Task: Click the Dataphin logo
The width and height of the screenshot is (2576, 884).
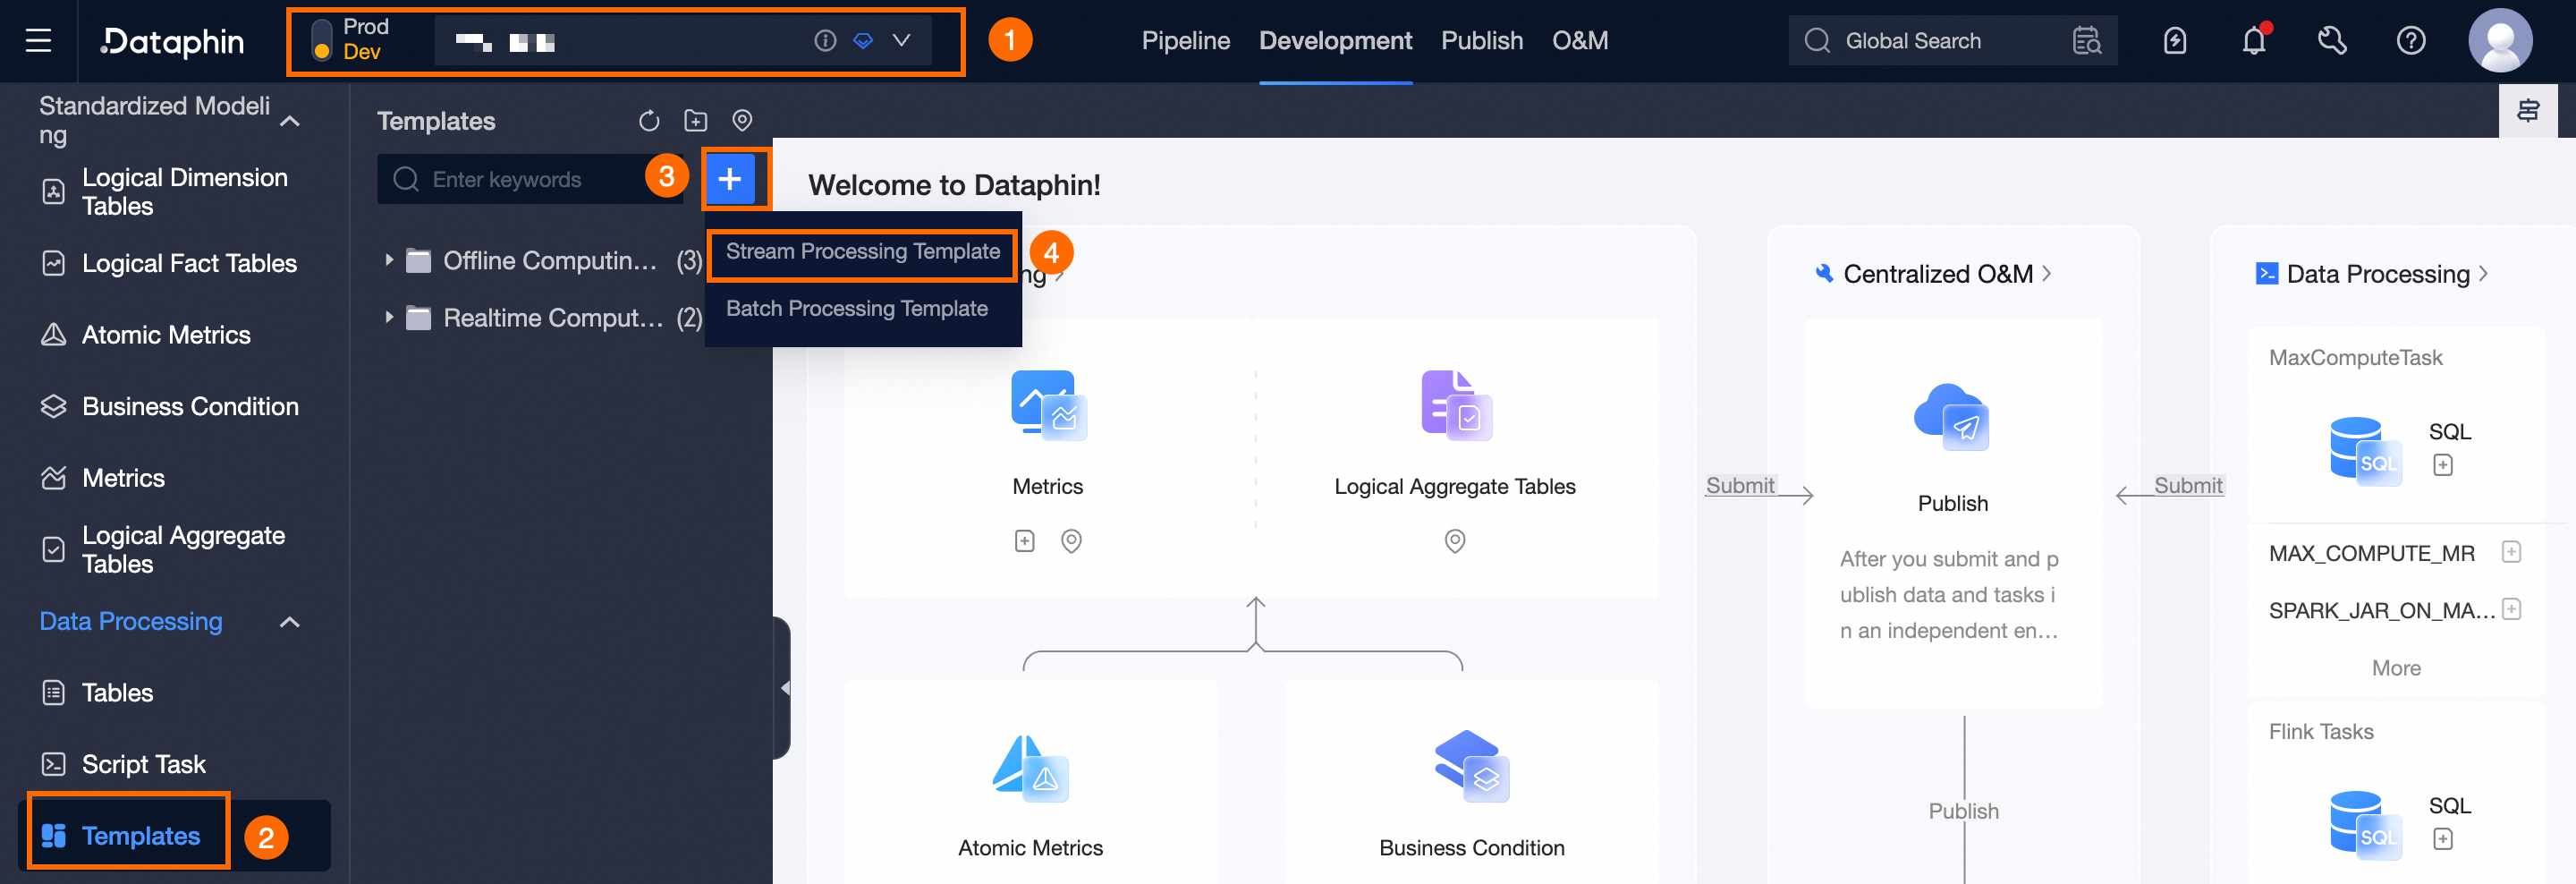Action: pyautogui.click(x=172, y=41)
